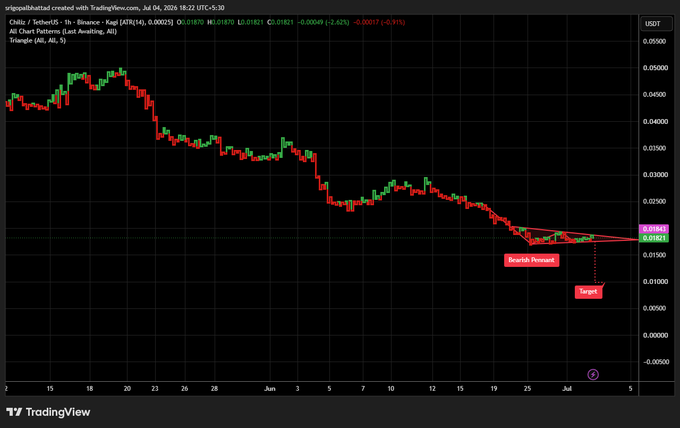680x428 pixels.
Task: Open the Chiliz / TetherUS symbol legend
Action: point(91,22)
